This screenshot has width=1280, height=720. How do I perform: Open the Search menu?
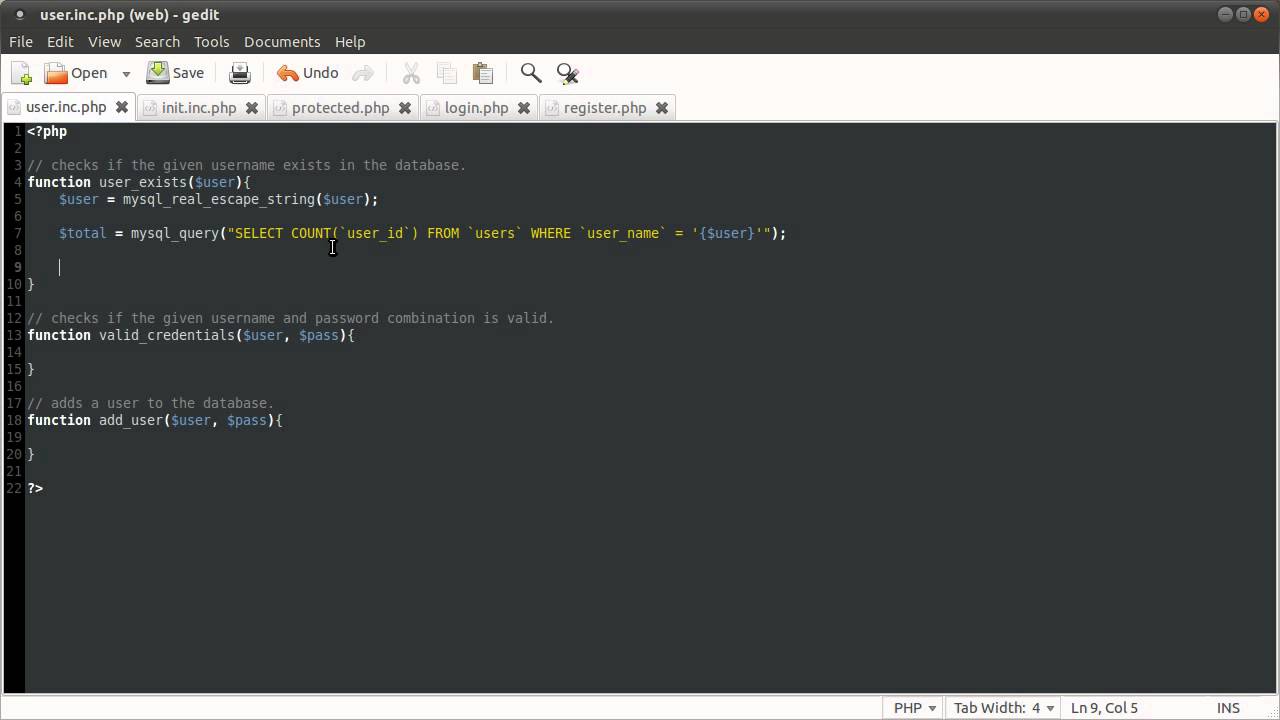point(157,42)
